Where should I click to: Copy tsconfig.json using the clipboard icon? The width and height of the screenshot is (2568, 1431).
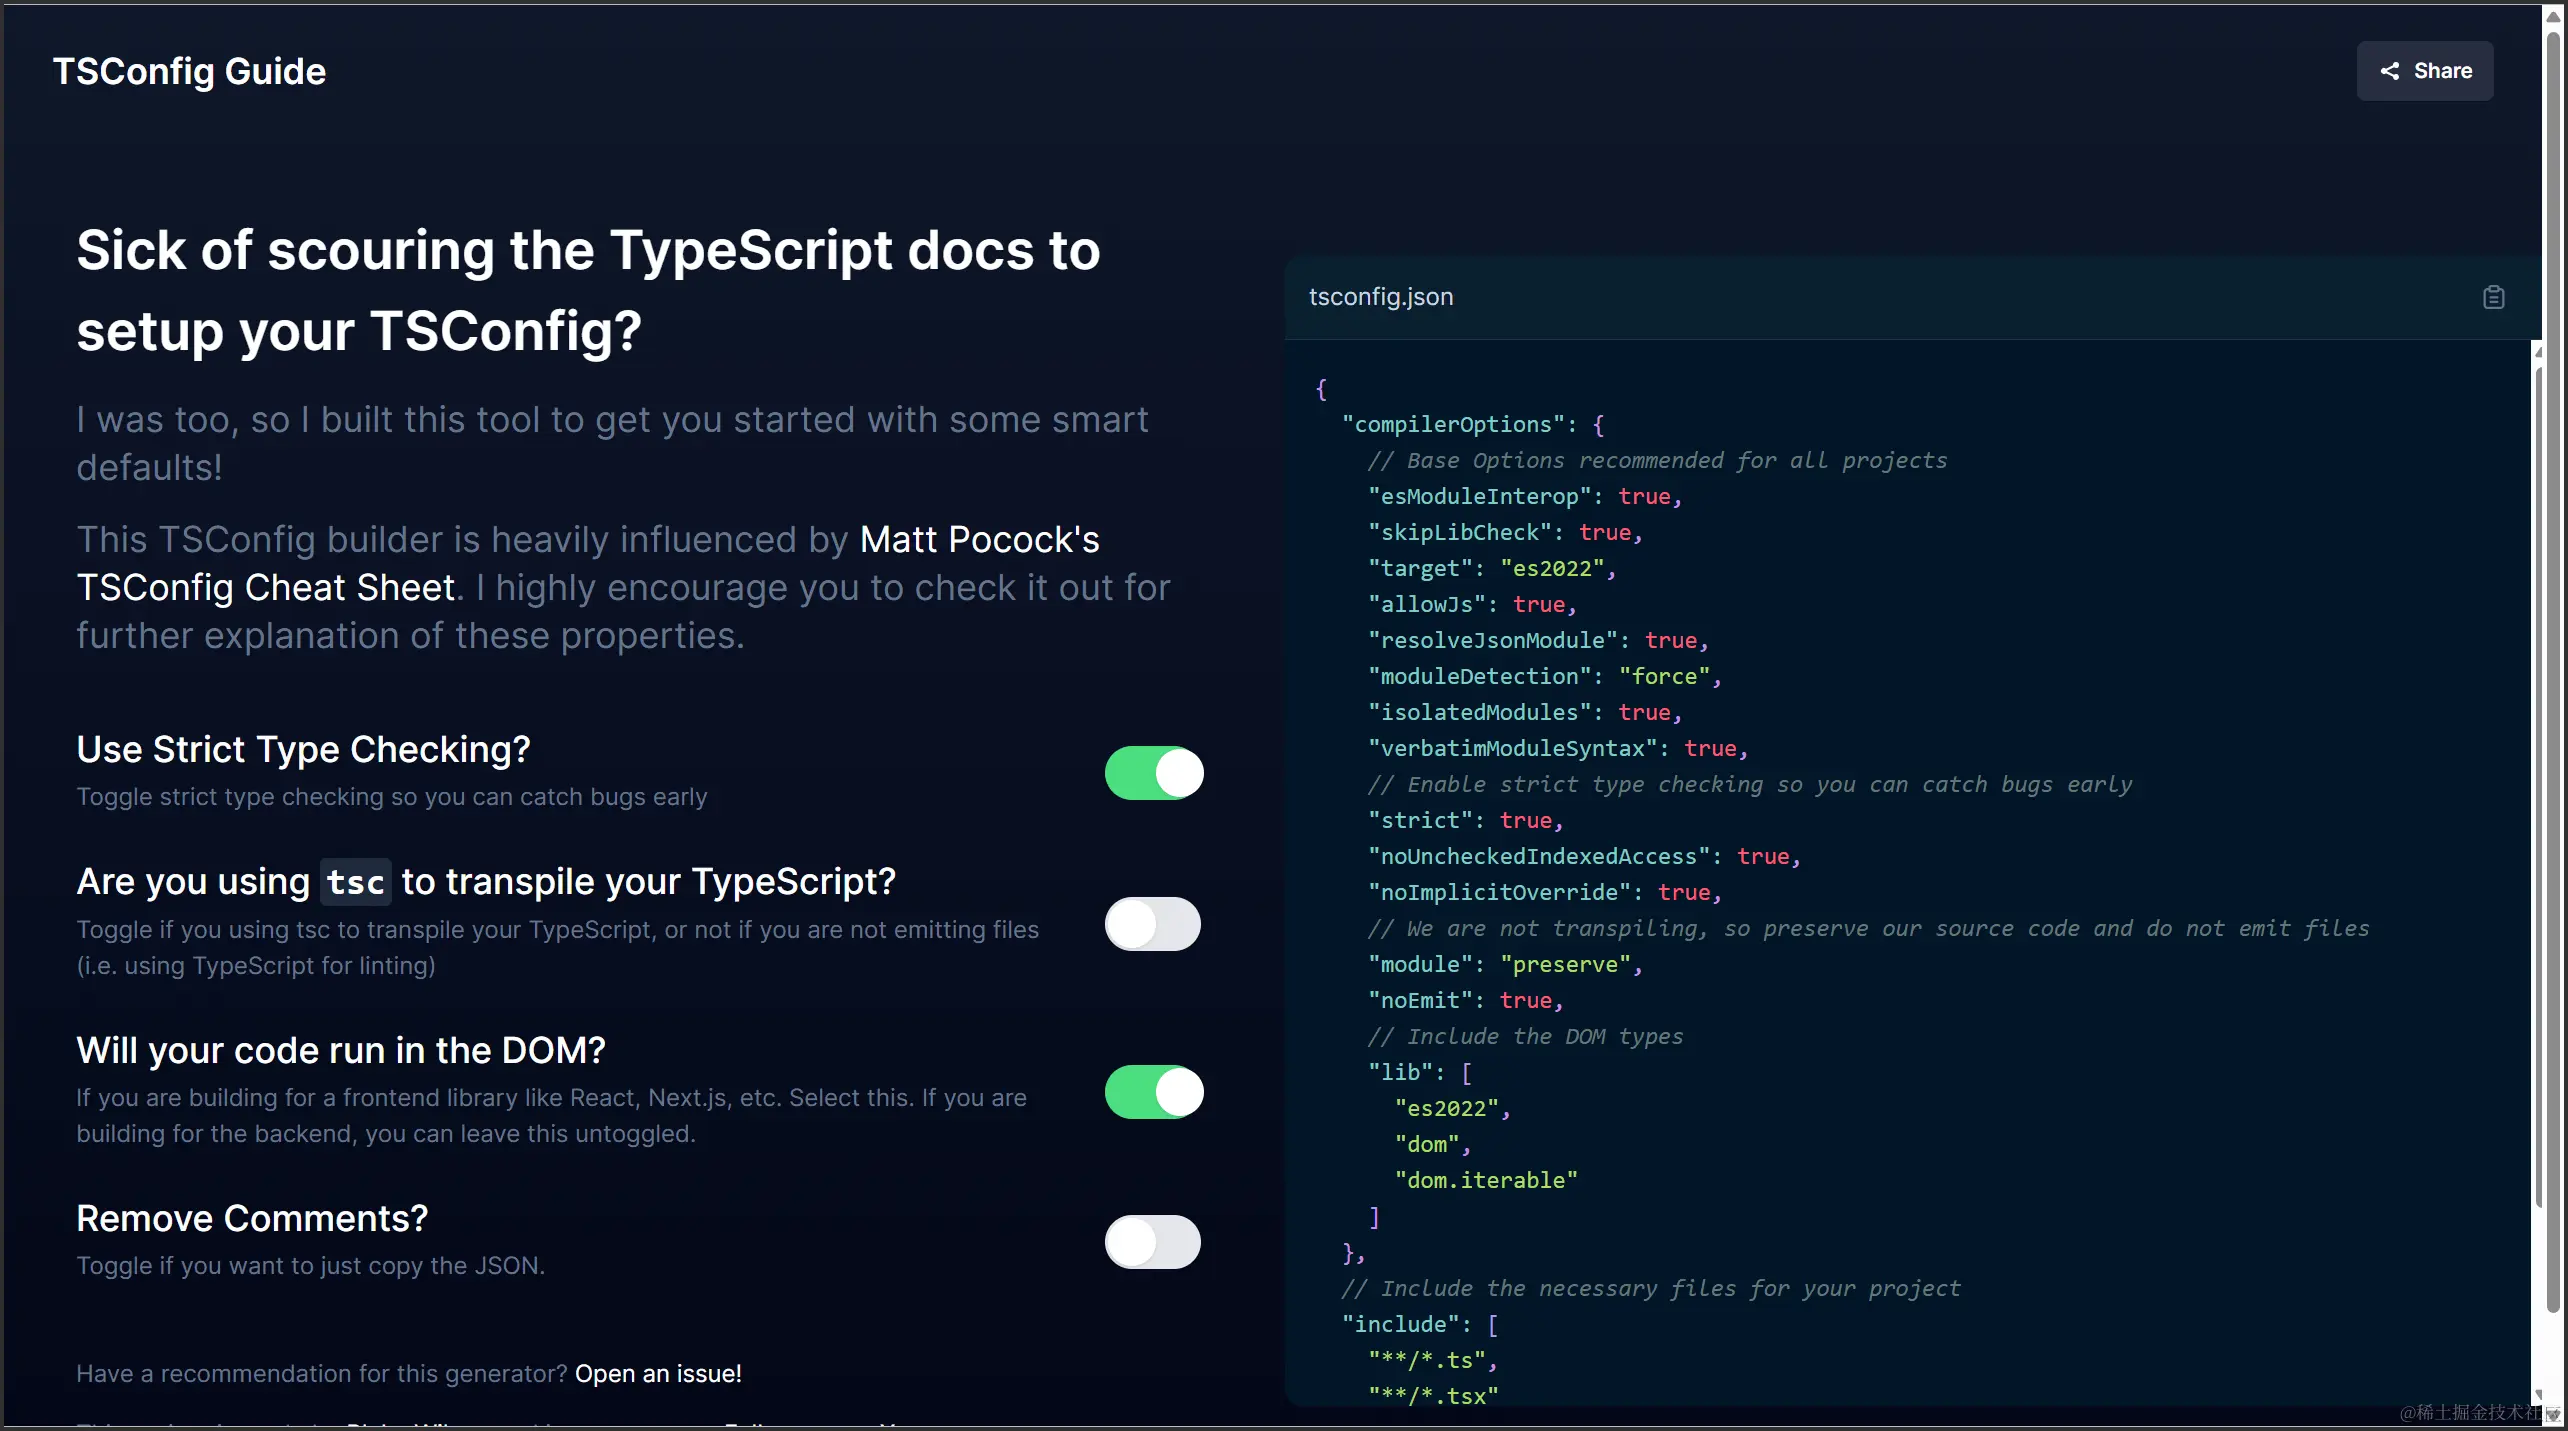pyautogui.click(x=2493, y=297)
